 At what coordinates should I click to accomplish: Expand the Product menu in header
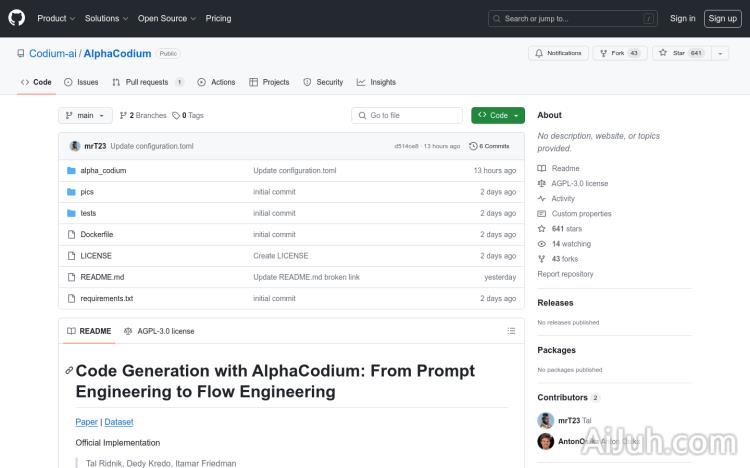pos(55,18)
